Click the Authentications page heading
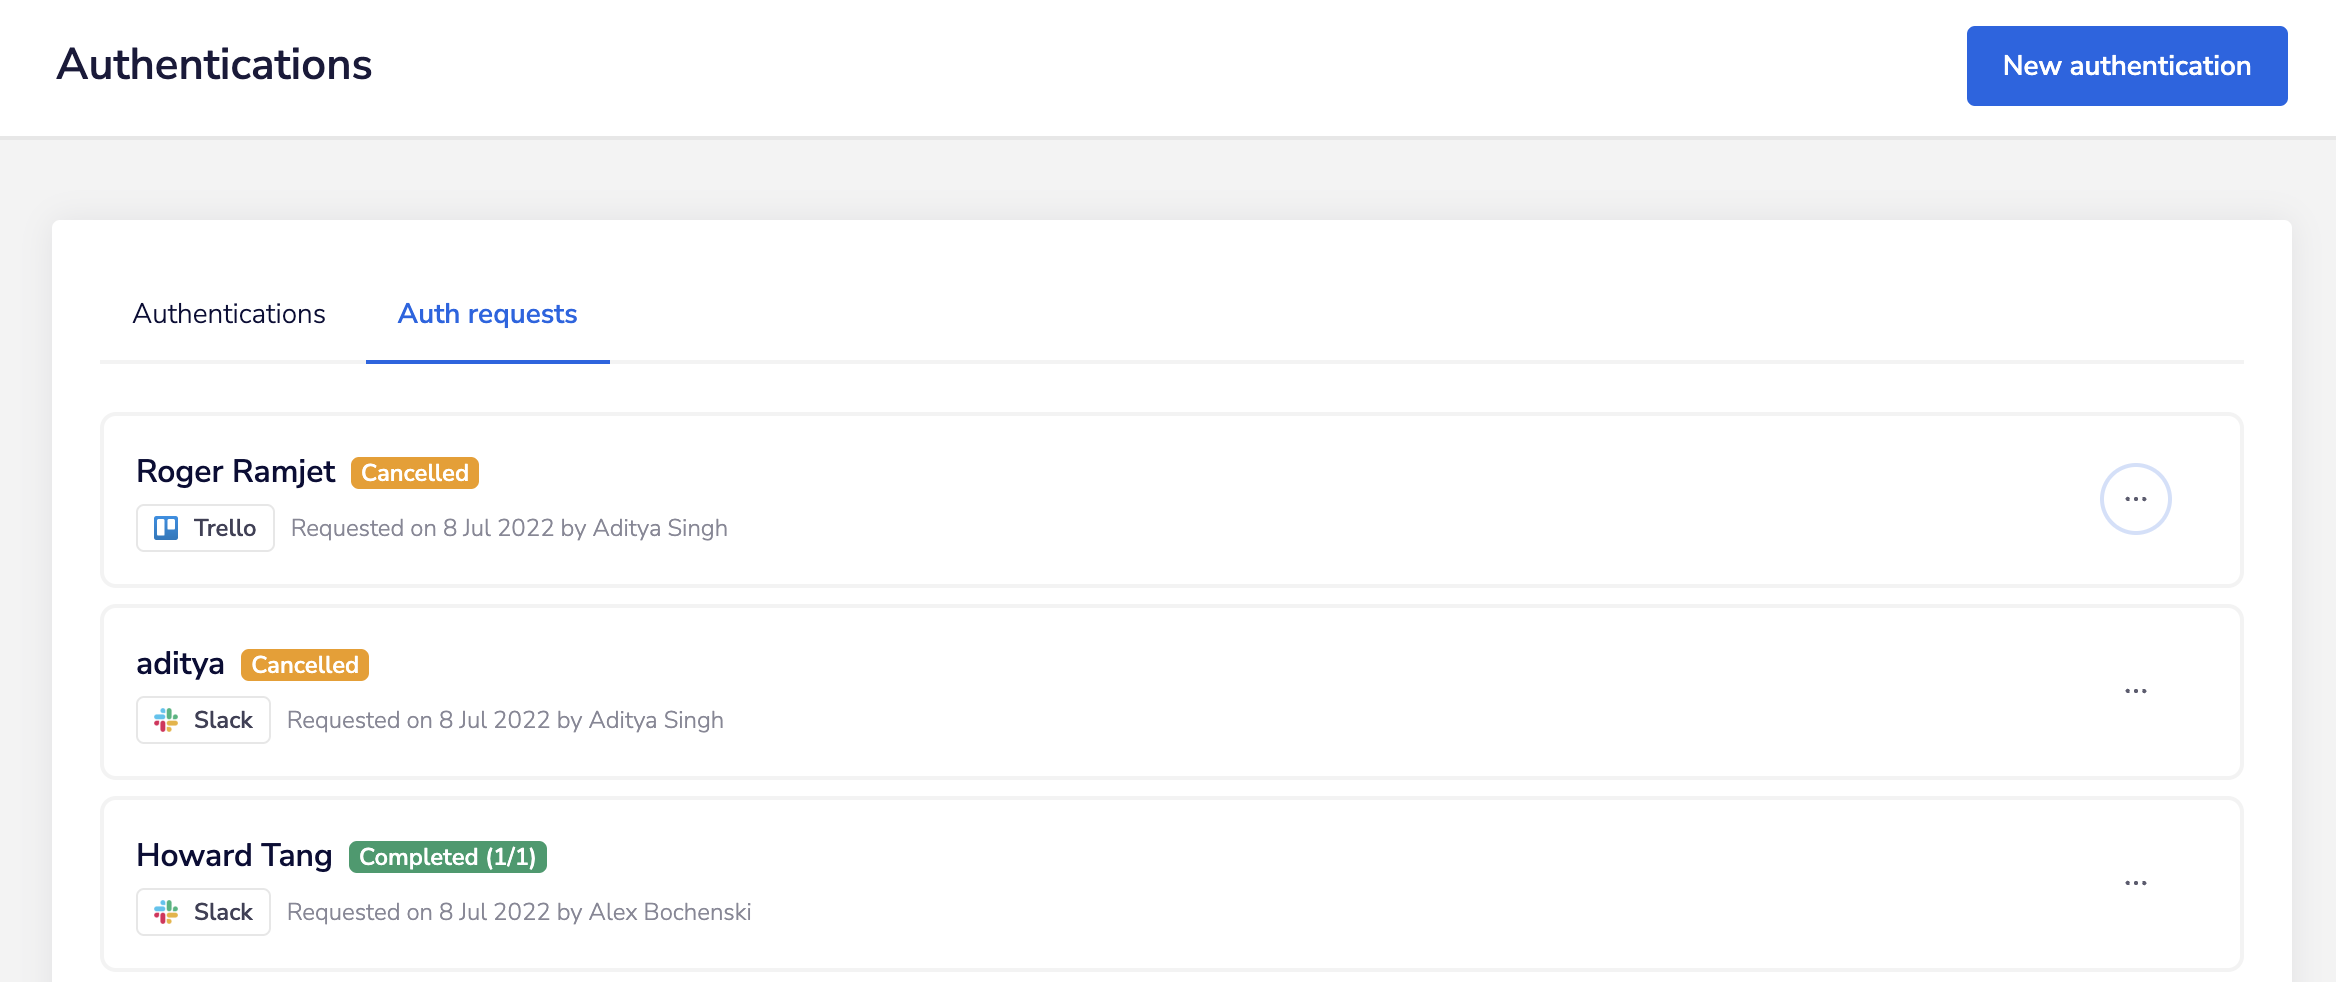The image size is (2336, 982). click(x=214, y=65)
